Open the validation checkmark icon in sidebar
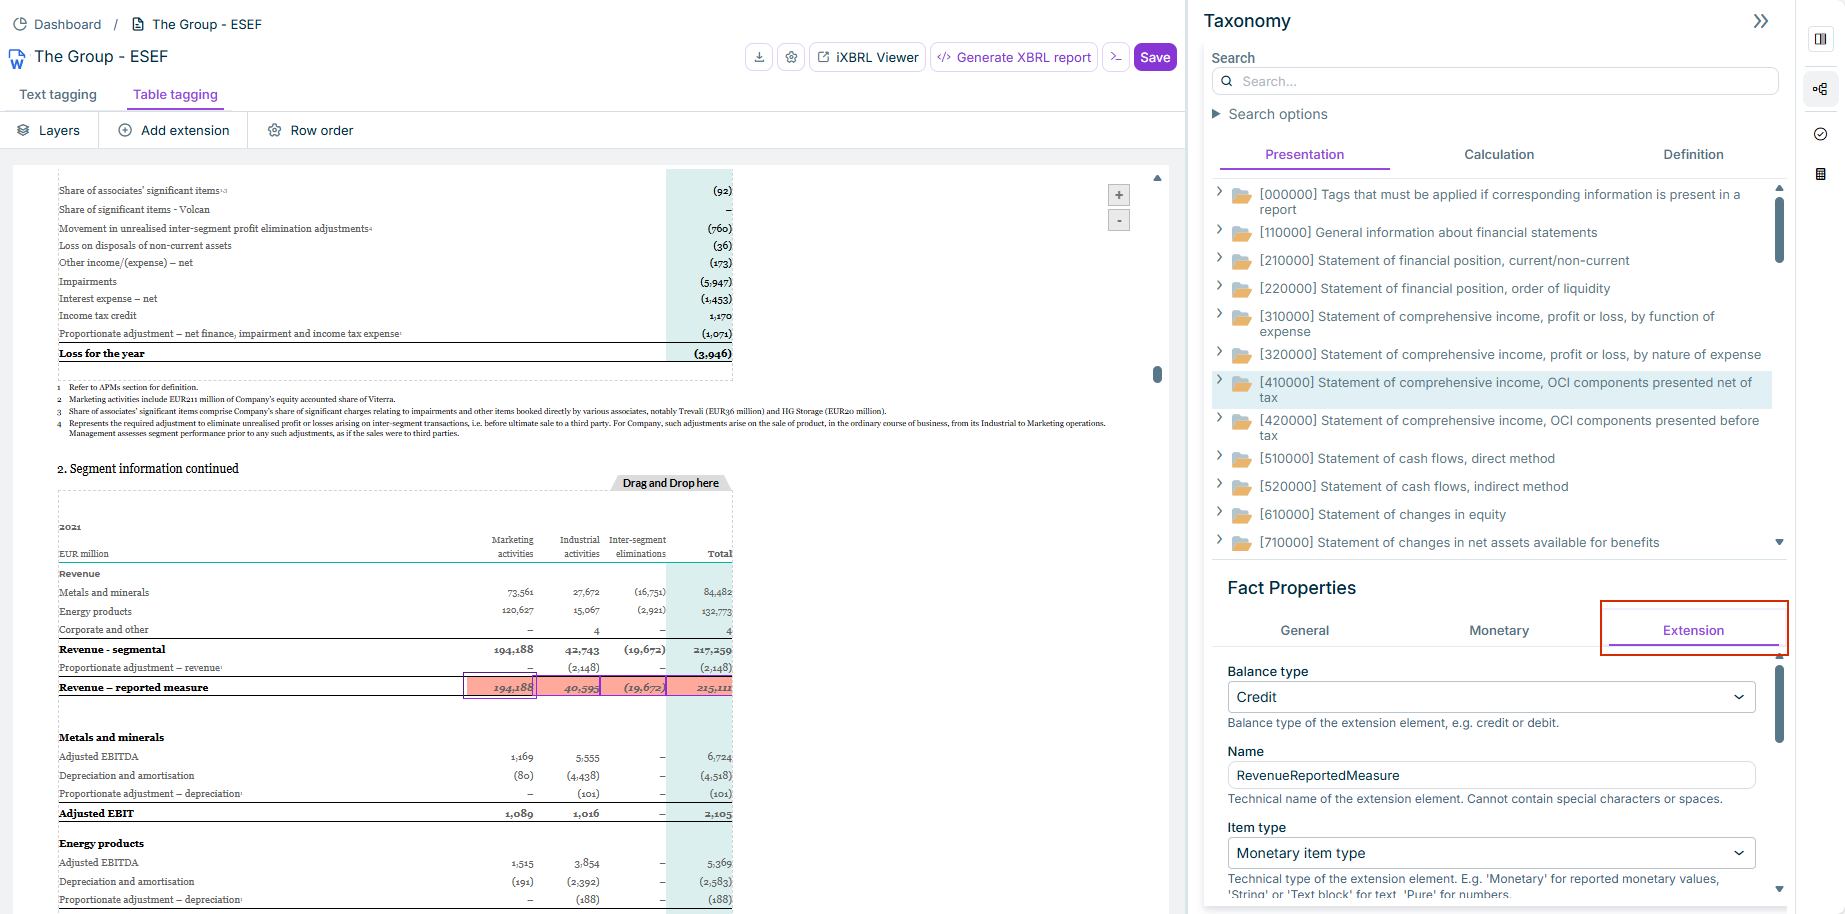Image resolution: width=1845 pixels, height=914 pixels. [x=1820, y=134]
